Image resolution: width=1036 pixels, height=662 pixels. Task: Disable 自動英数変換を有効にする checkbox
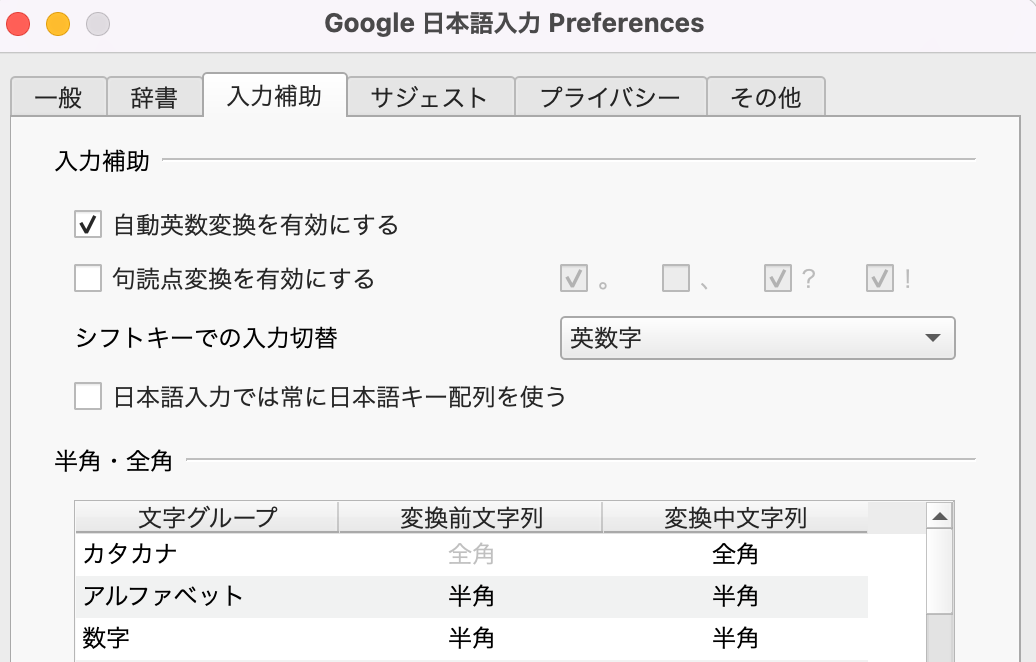pyautogui.click(x=88, y=225)
